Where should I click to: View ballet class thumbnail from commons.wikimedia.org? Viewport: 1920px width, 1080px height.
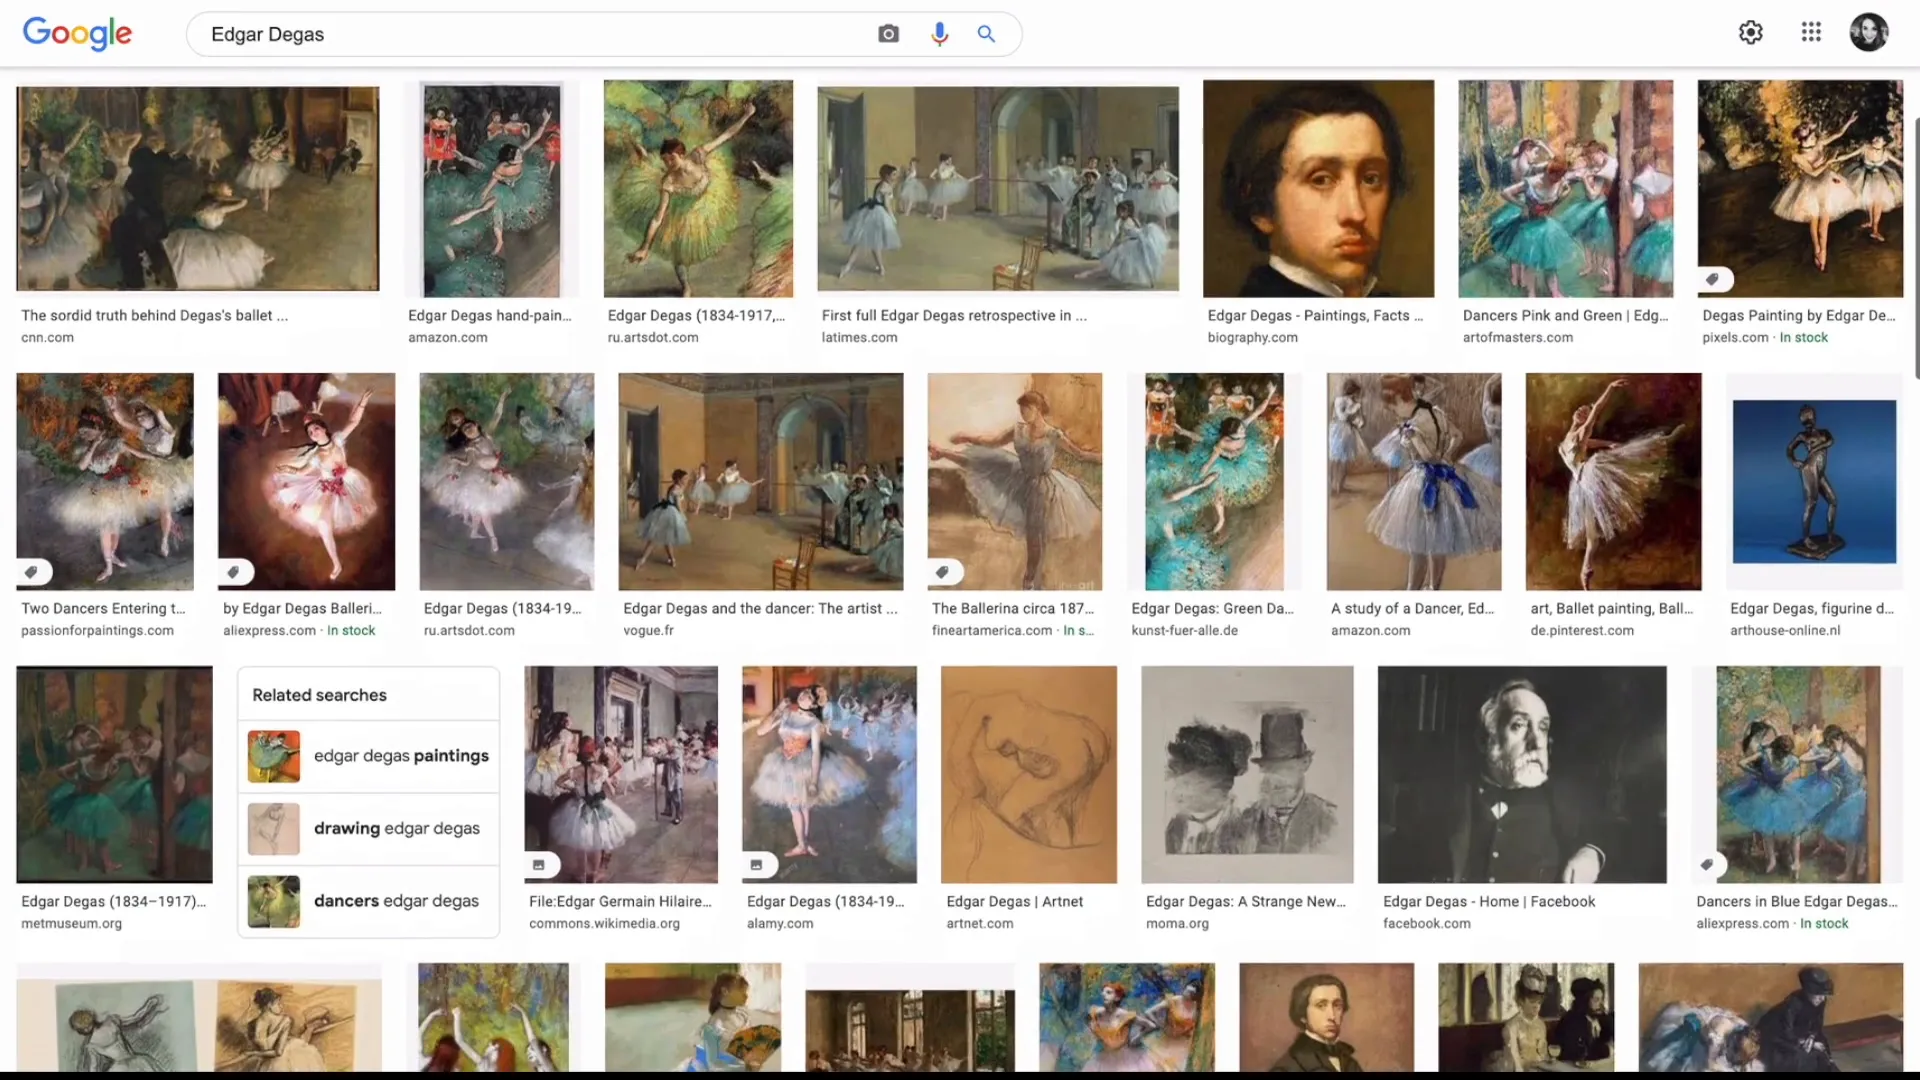point(621,775)
